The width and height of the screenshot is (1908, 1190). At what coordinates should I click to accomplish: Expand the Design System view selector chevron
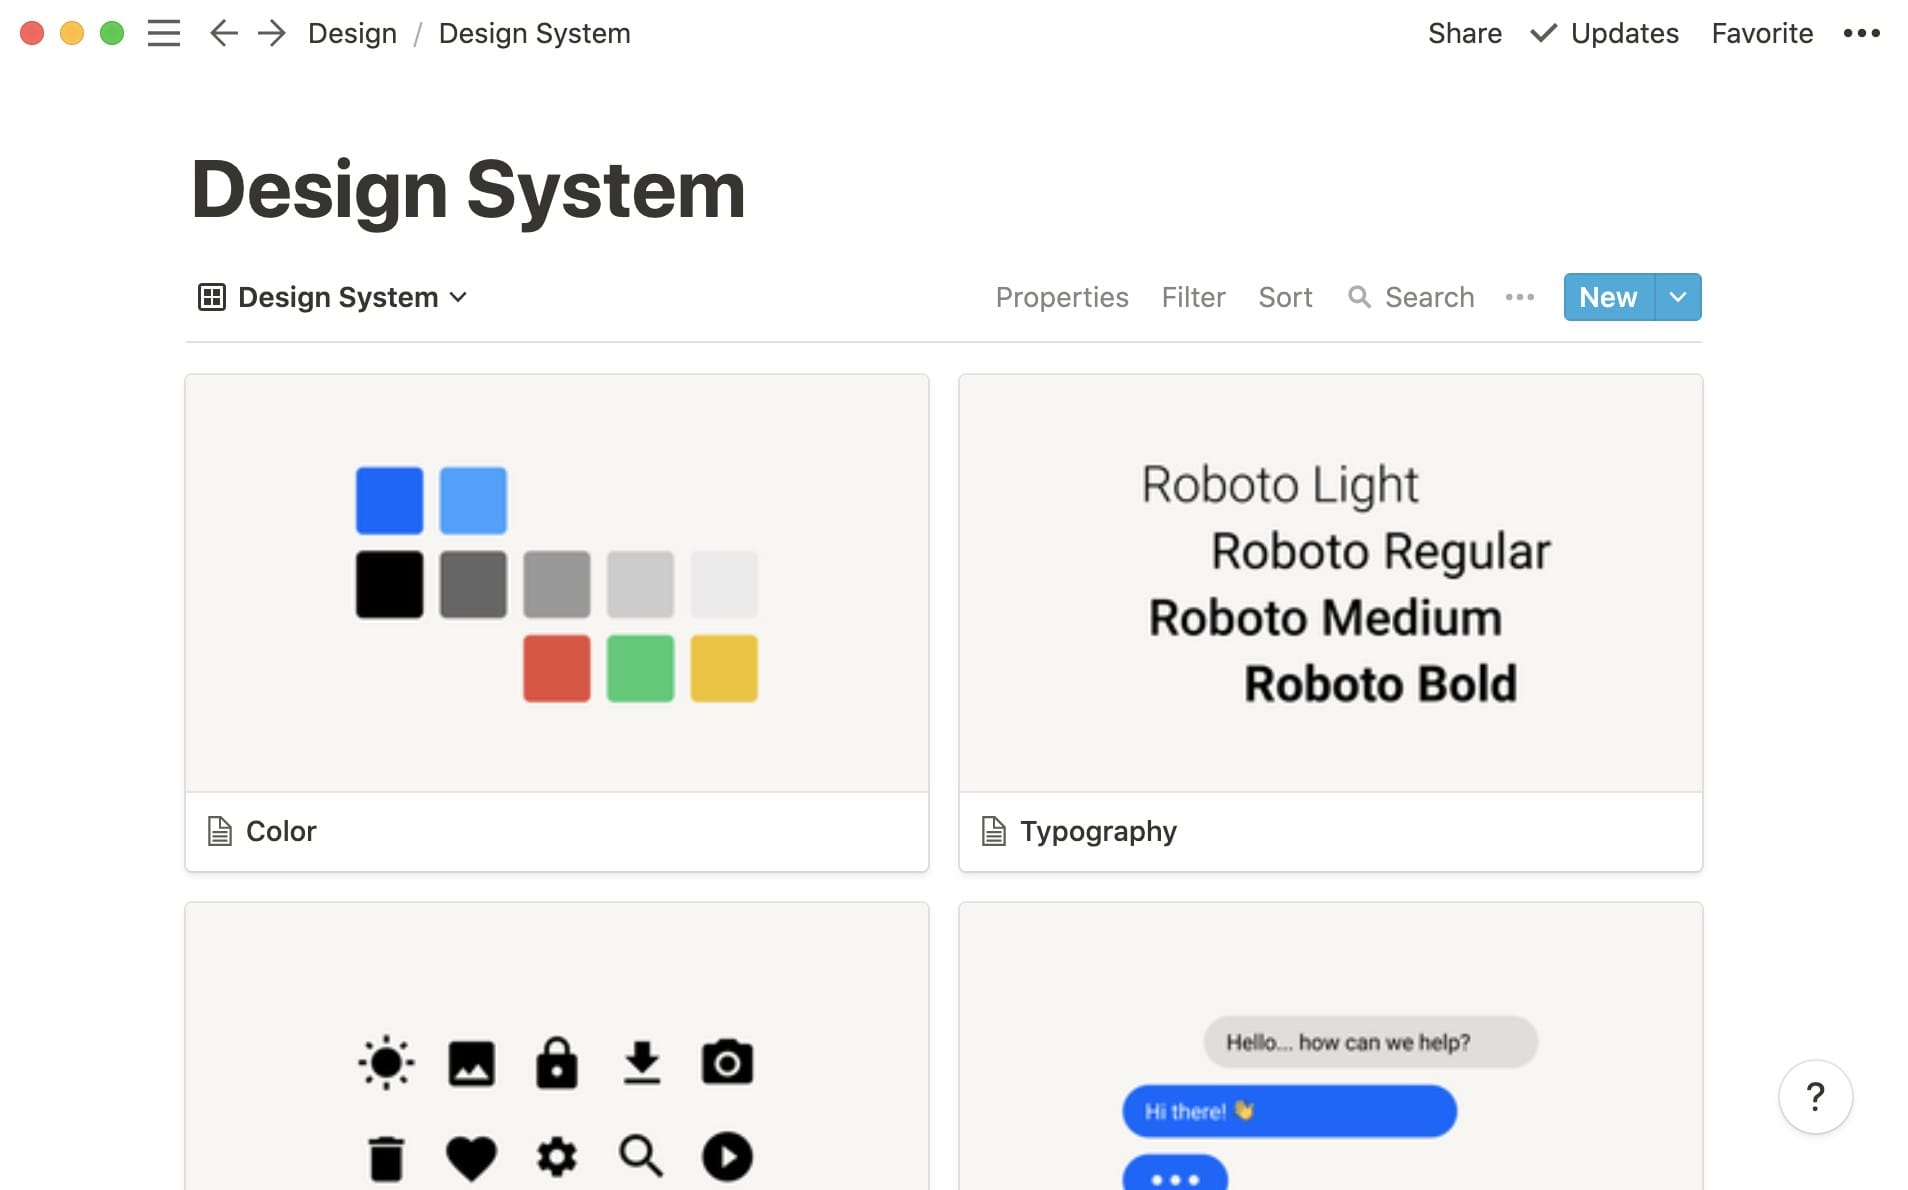pyautogui.click(x=459, y=297)
